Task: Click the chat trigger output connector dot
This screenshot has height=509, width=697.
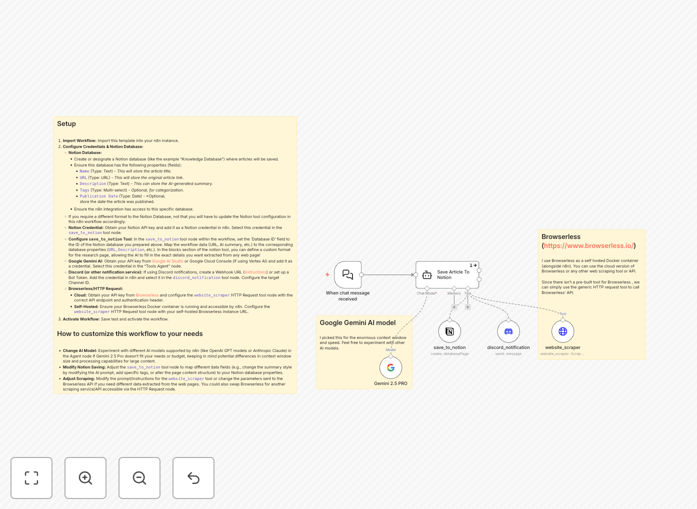Action: pos(361,275)
